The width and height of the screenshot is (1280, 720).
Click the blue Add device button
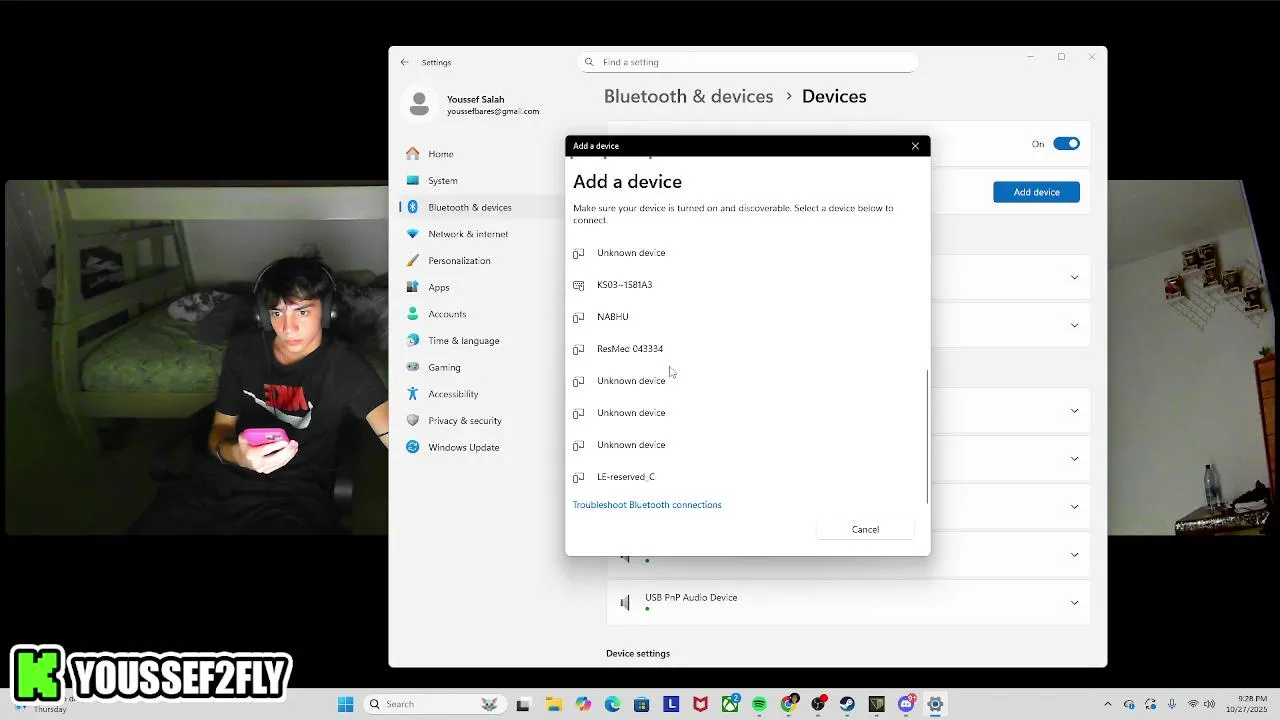[1036, 192]
